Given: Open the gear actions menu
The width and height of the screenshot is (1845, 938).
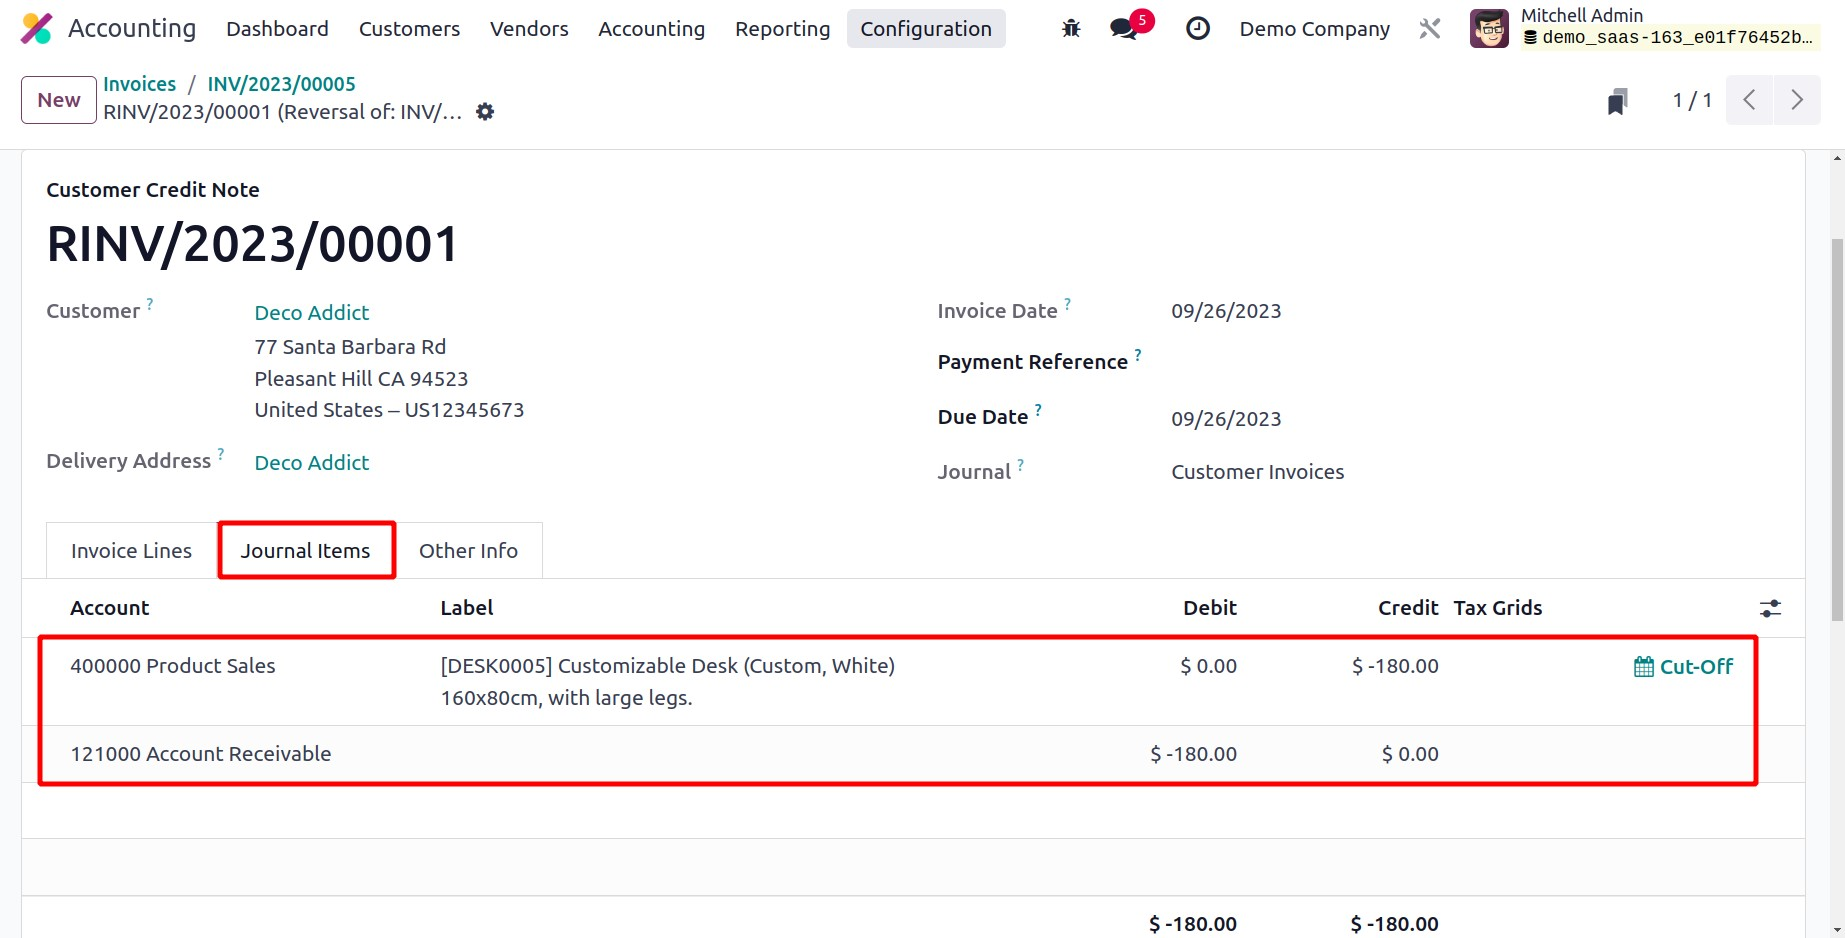Looking at the screenshot, I should pyautogui.click(x=485, y=112).
